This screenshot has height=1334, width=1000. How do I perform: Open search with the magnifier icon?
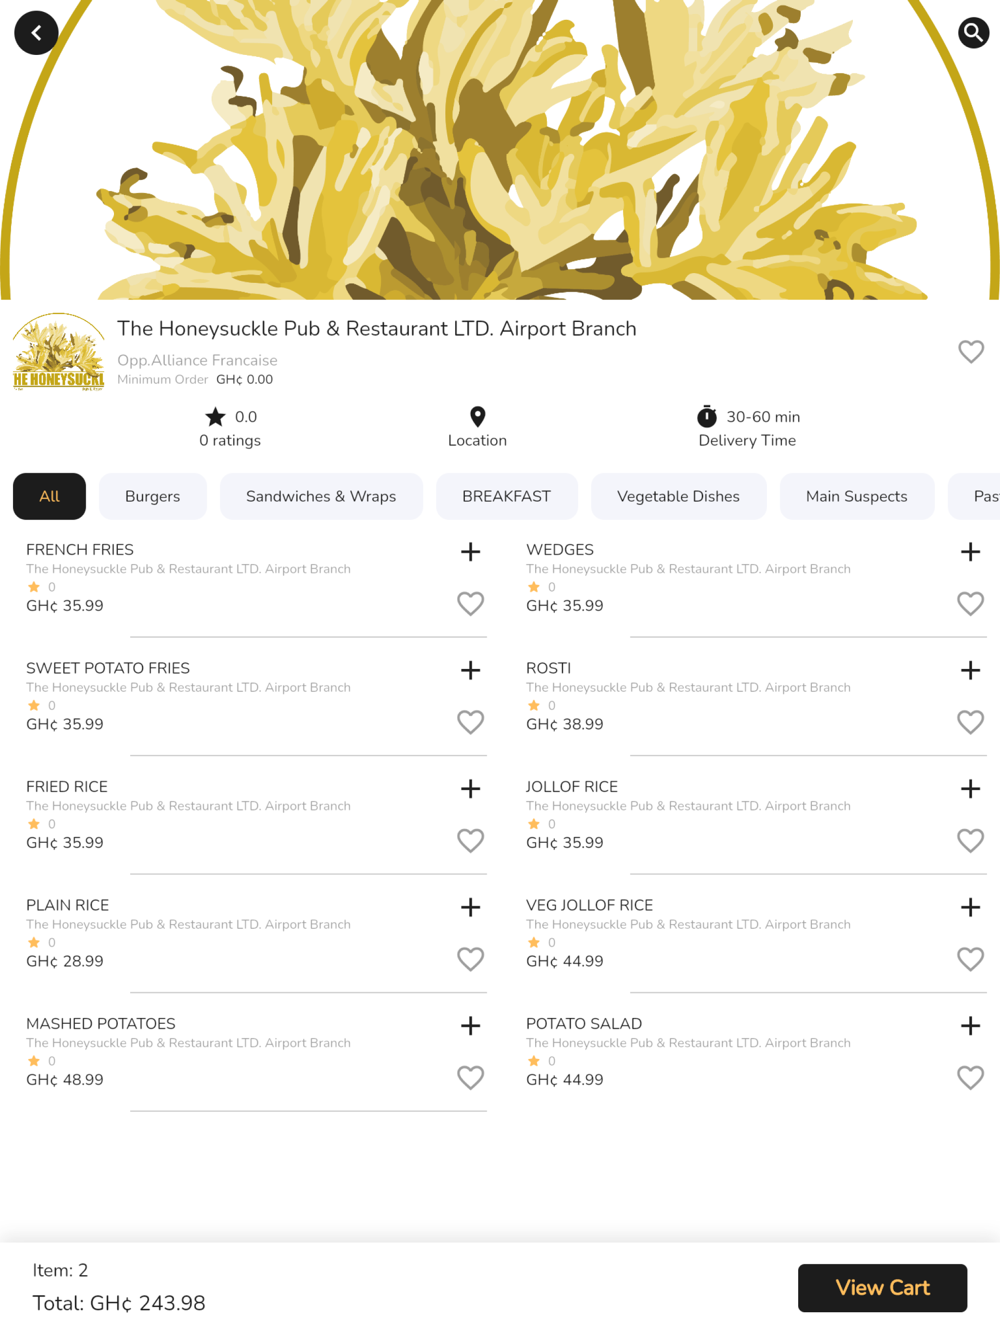click(973, 33)
